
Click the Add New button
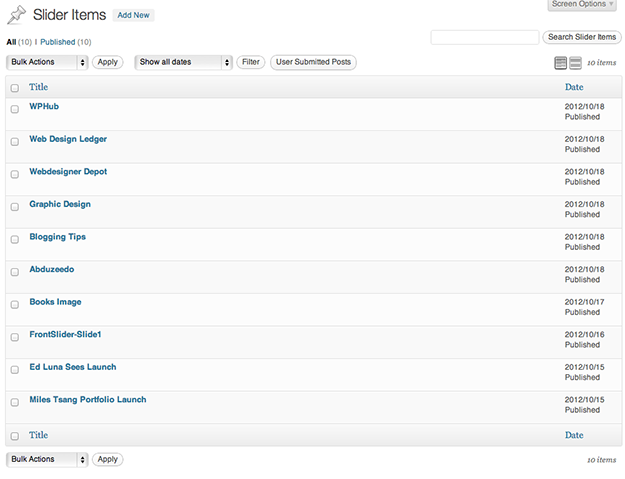(x=133, y=16)
